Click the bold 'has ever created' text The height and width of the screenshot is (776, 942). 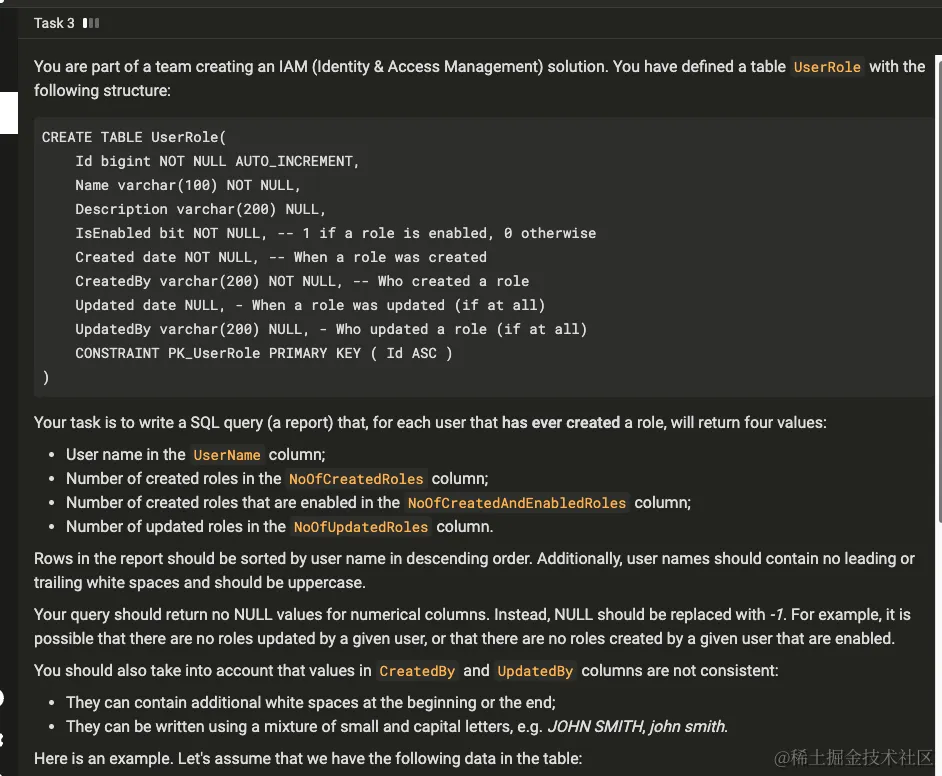(560, 422)
